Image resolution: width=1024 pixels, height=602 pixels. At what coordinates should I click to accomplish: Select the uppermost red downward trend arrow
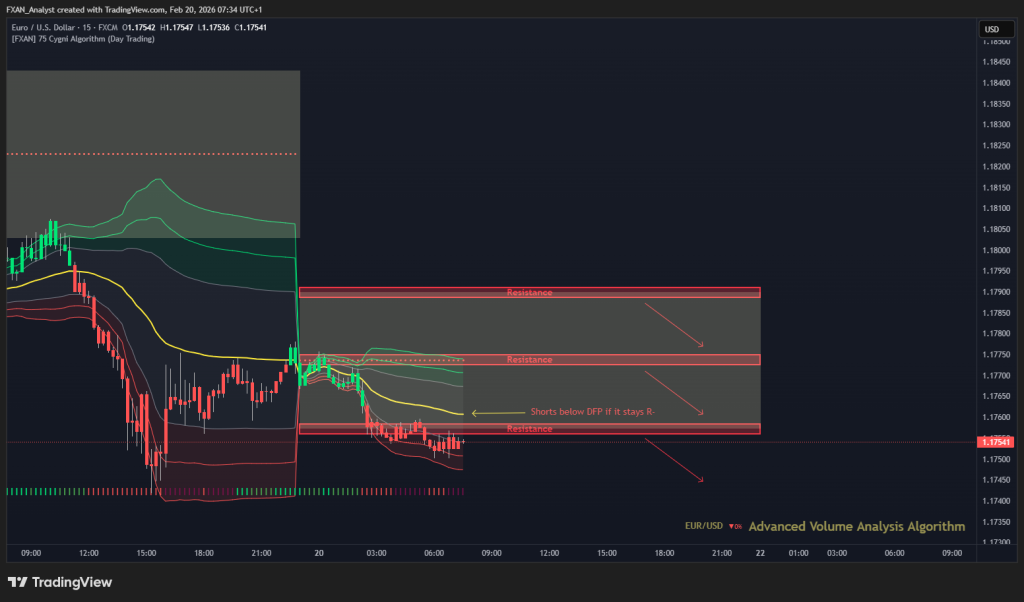pyautogui.click(x=674, y=323)
